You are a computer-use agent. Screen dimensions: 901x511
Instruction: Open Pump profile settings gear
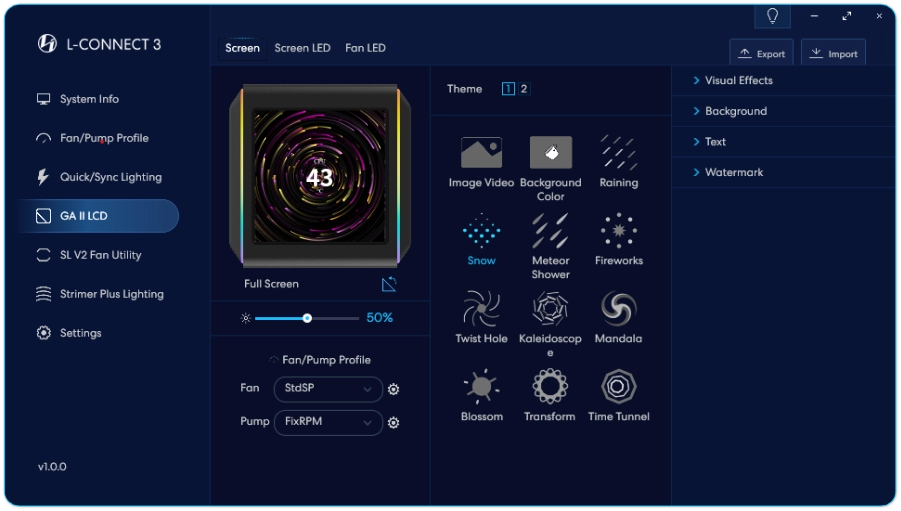393,422
